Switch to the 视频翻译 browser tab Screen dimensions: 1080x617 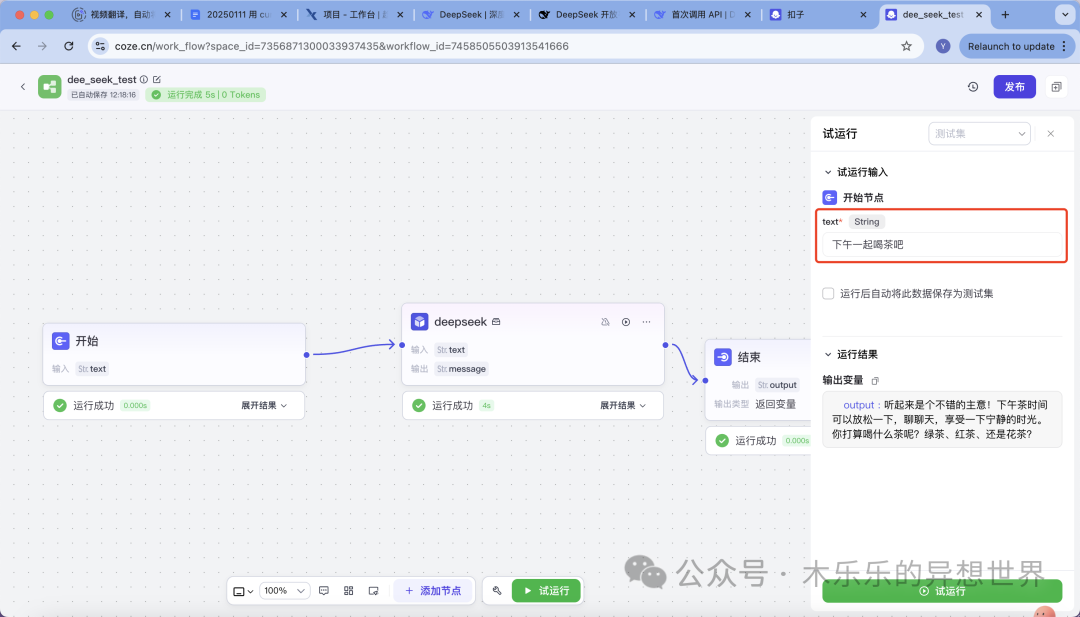click(121, 14)
